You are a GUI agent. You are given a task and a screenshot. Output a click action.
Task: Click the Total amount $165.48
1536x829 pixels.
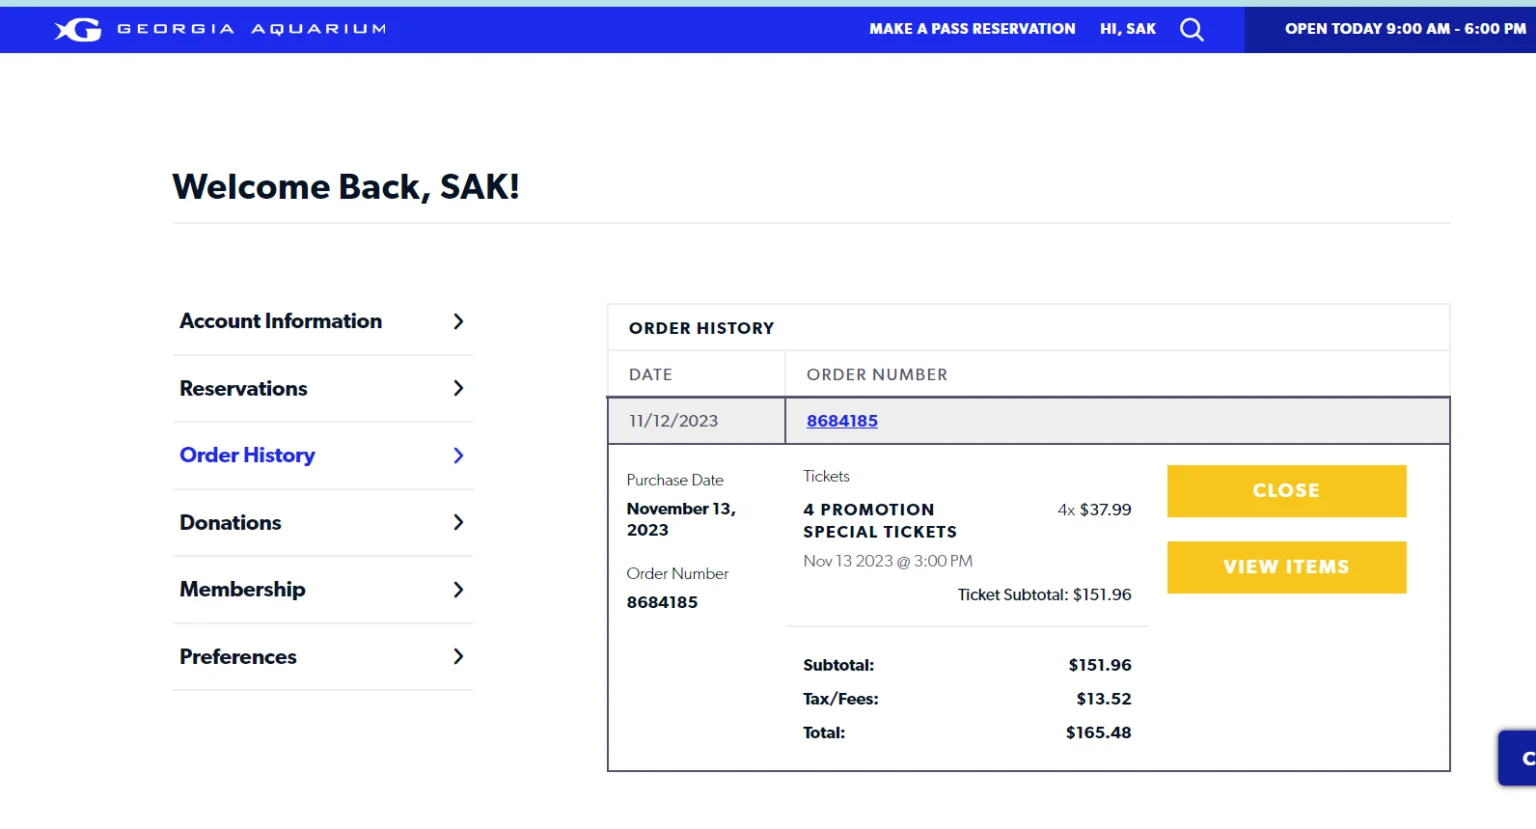(x=1098, y=733)
